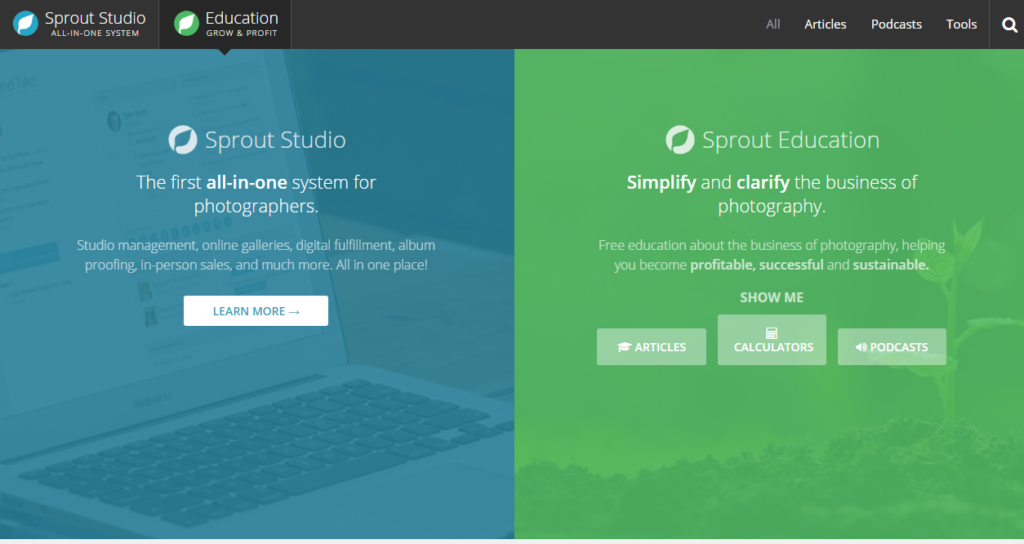Click the graduation cap icon on ARTICLES button
The height and width of the screenshot is (544, 1024).
tap(624, 347)
